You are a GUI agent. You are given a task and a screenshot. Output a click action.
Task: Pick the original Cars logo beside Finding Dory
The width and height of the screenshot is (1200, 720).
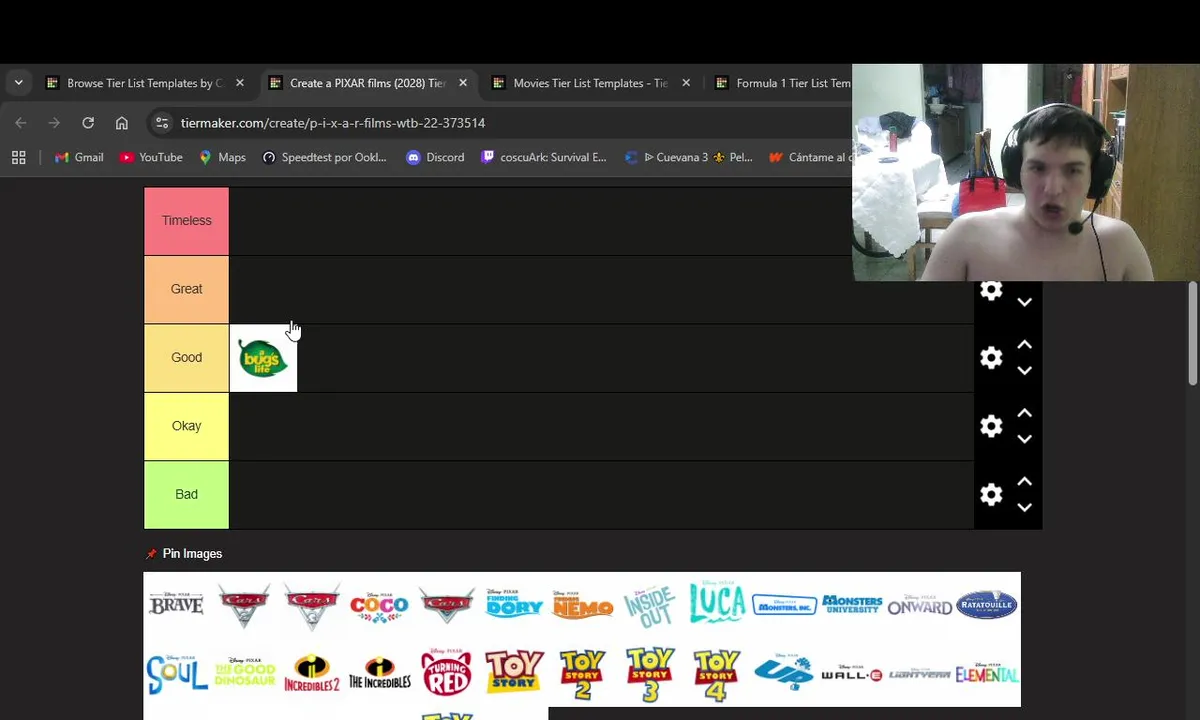click(x=447, y=604)
